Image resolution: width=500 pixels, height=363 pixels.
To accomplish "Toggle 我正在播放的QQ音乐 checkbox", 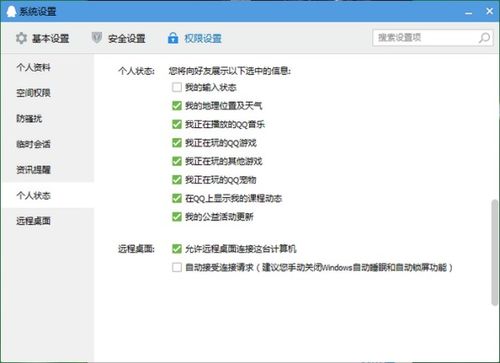I will pos(177,124).
